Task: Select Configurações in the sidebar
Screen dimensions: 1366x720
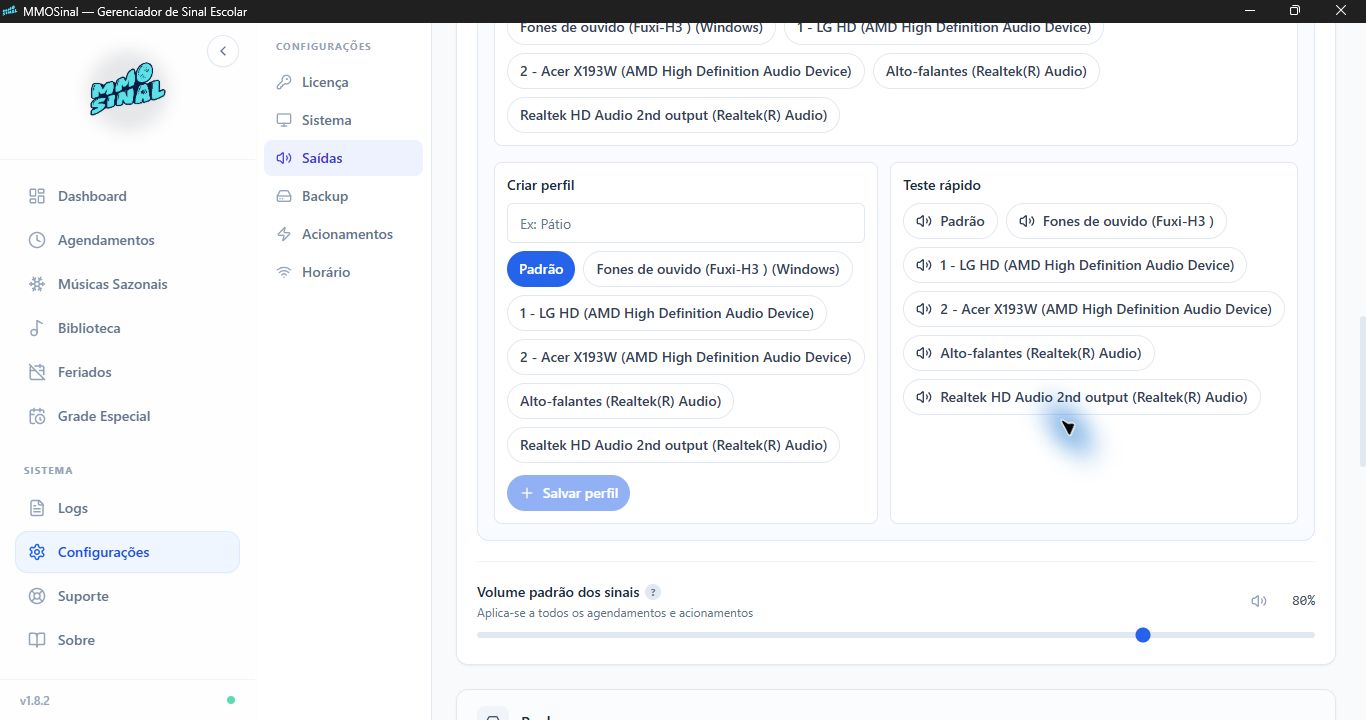Action: (x=127, y=552)
